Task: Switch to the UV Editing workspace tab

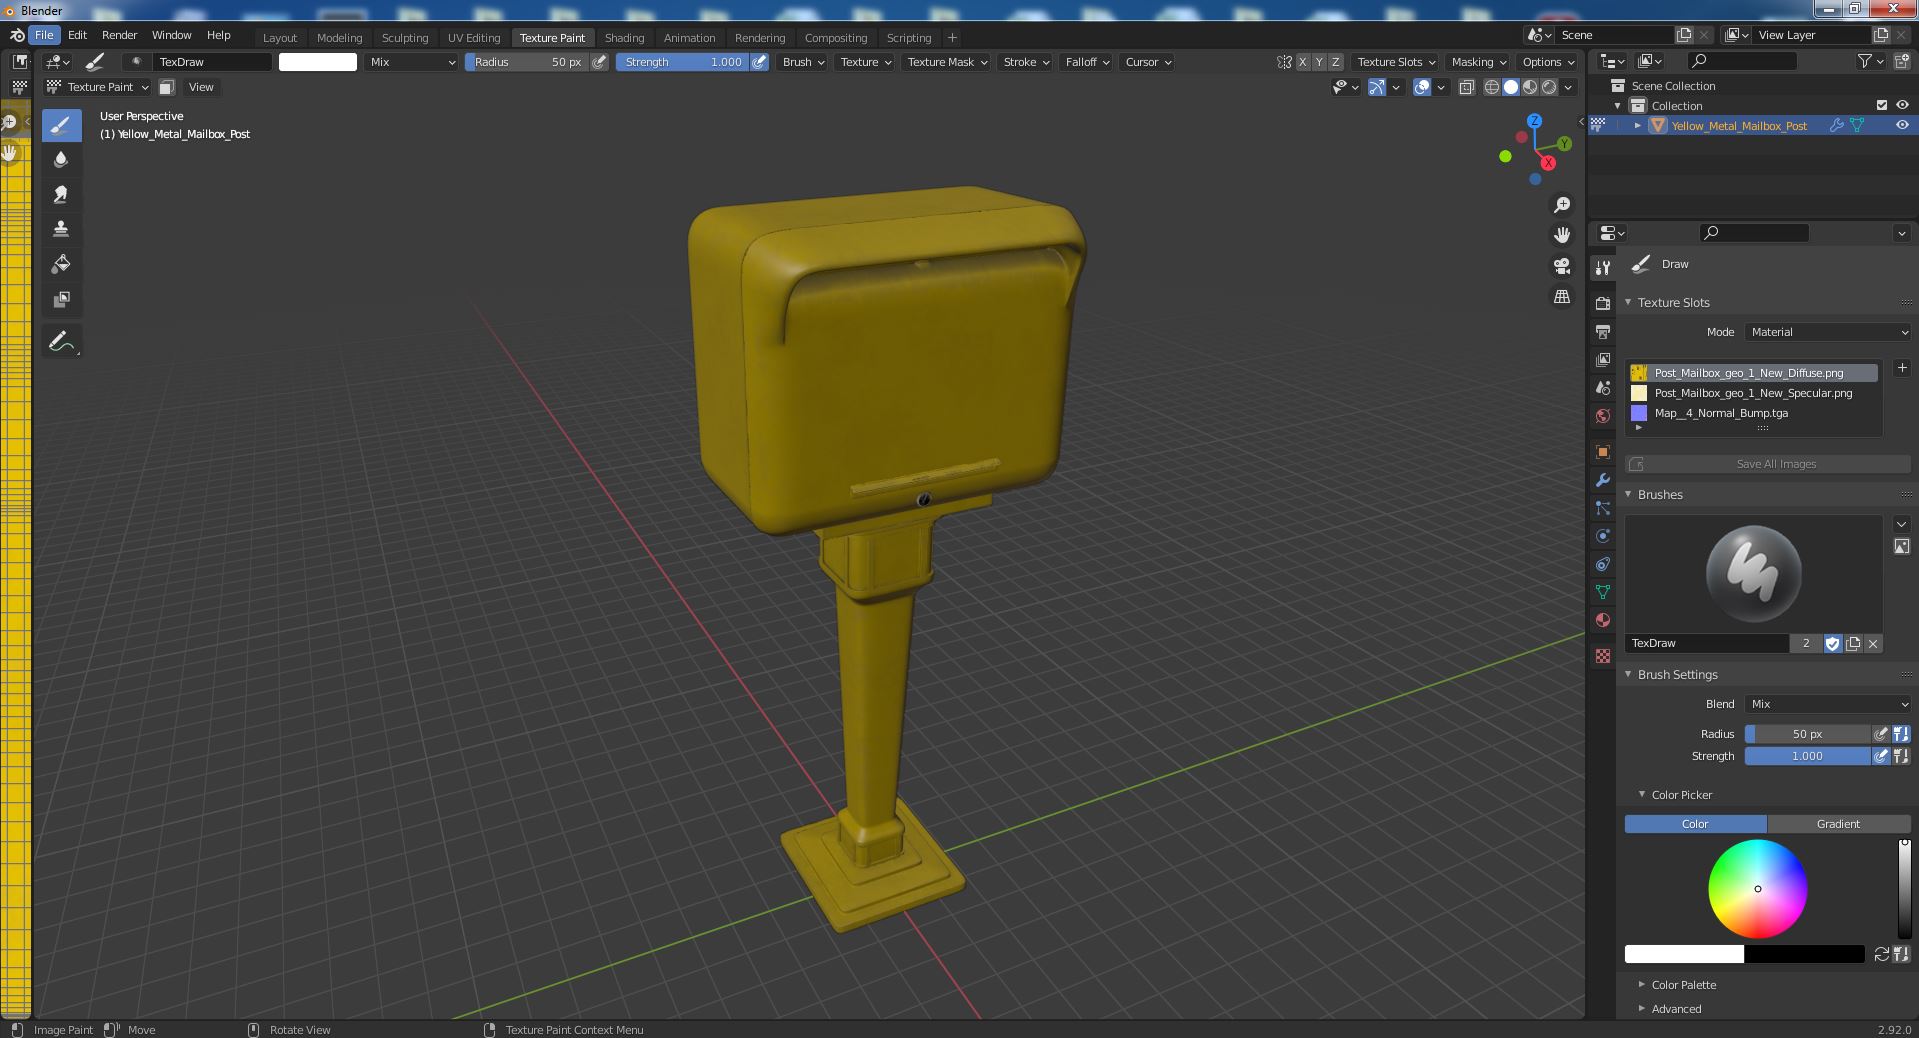Action: click(473, 38)
